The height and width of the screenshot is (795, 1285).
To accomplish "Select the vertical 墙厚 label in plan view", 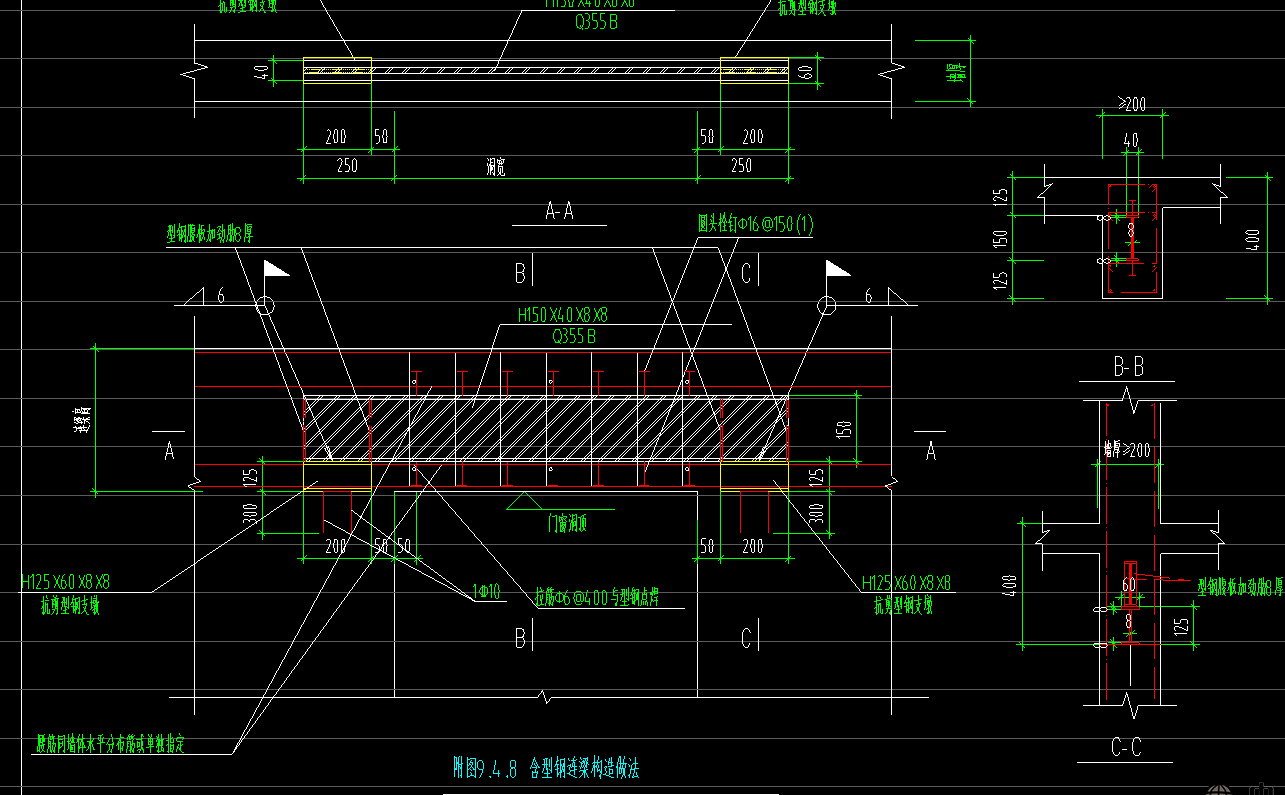I will (x=956, y=71).
